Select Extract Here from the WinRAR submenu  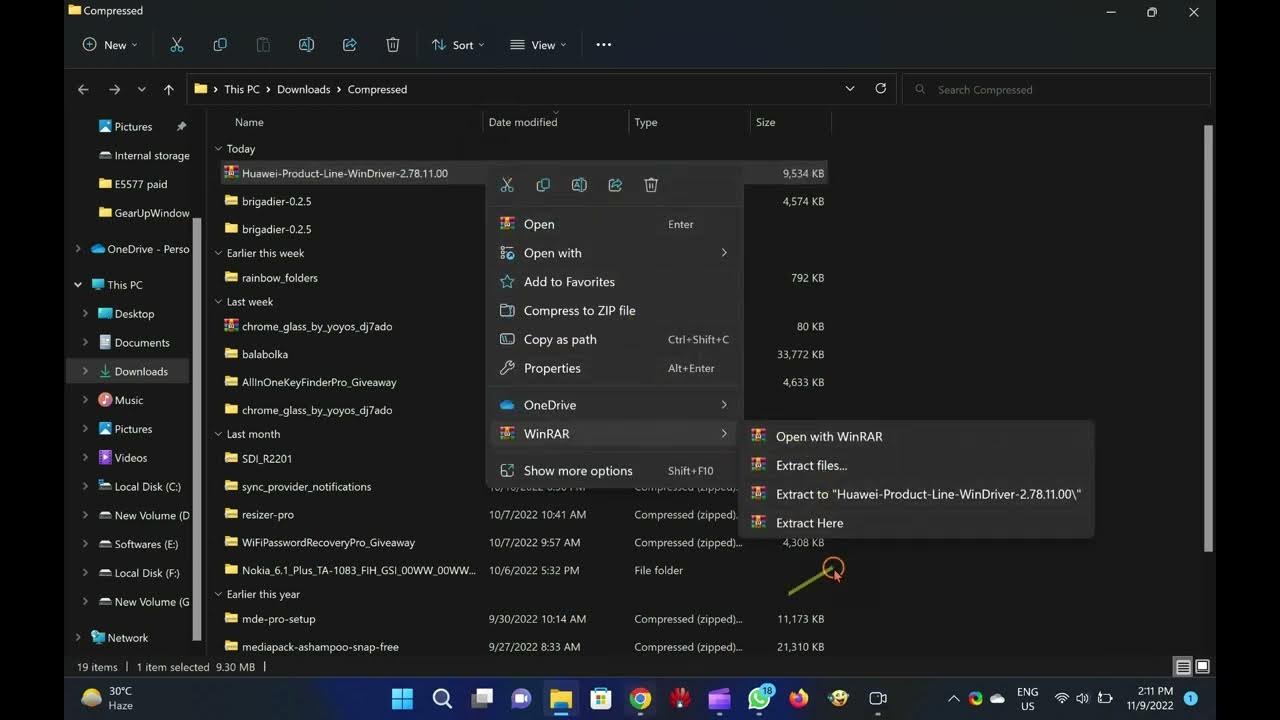(809, 522)
